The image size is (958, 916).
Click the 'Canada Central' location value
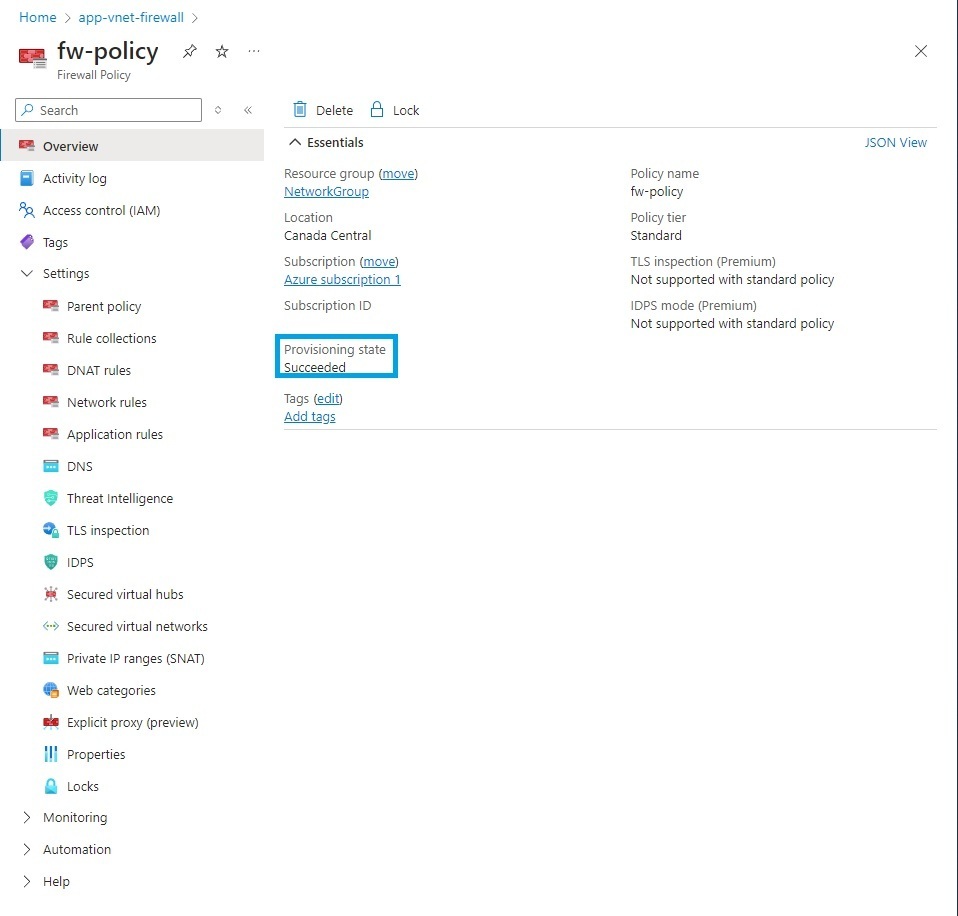click(327, 235)
